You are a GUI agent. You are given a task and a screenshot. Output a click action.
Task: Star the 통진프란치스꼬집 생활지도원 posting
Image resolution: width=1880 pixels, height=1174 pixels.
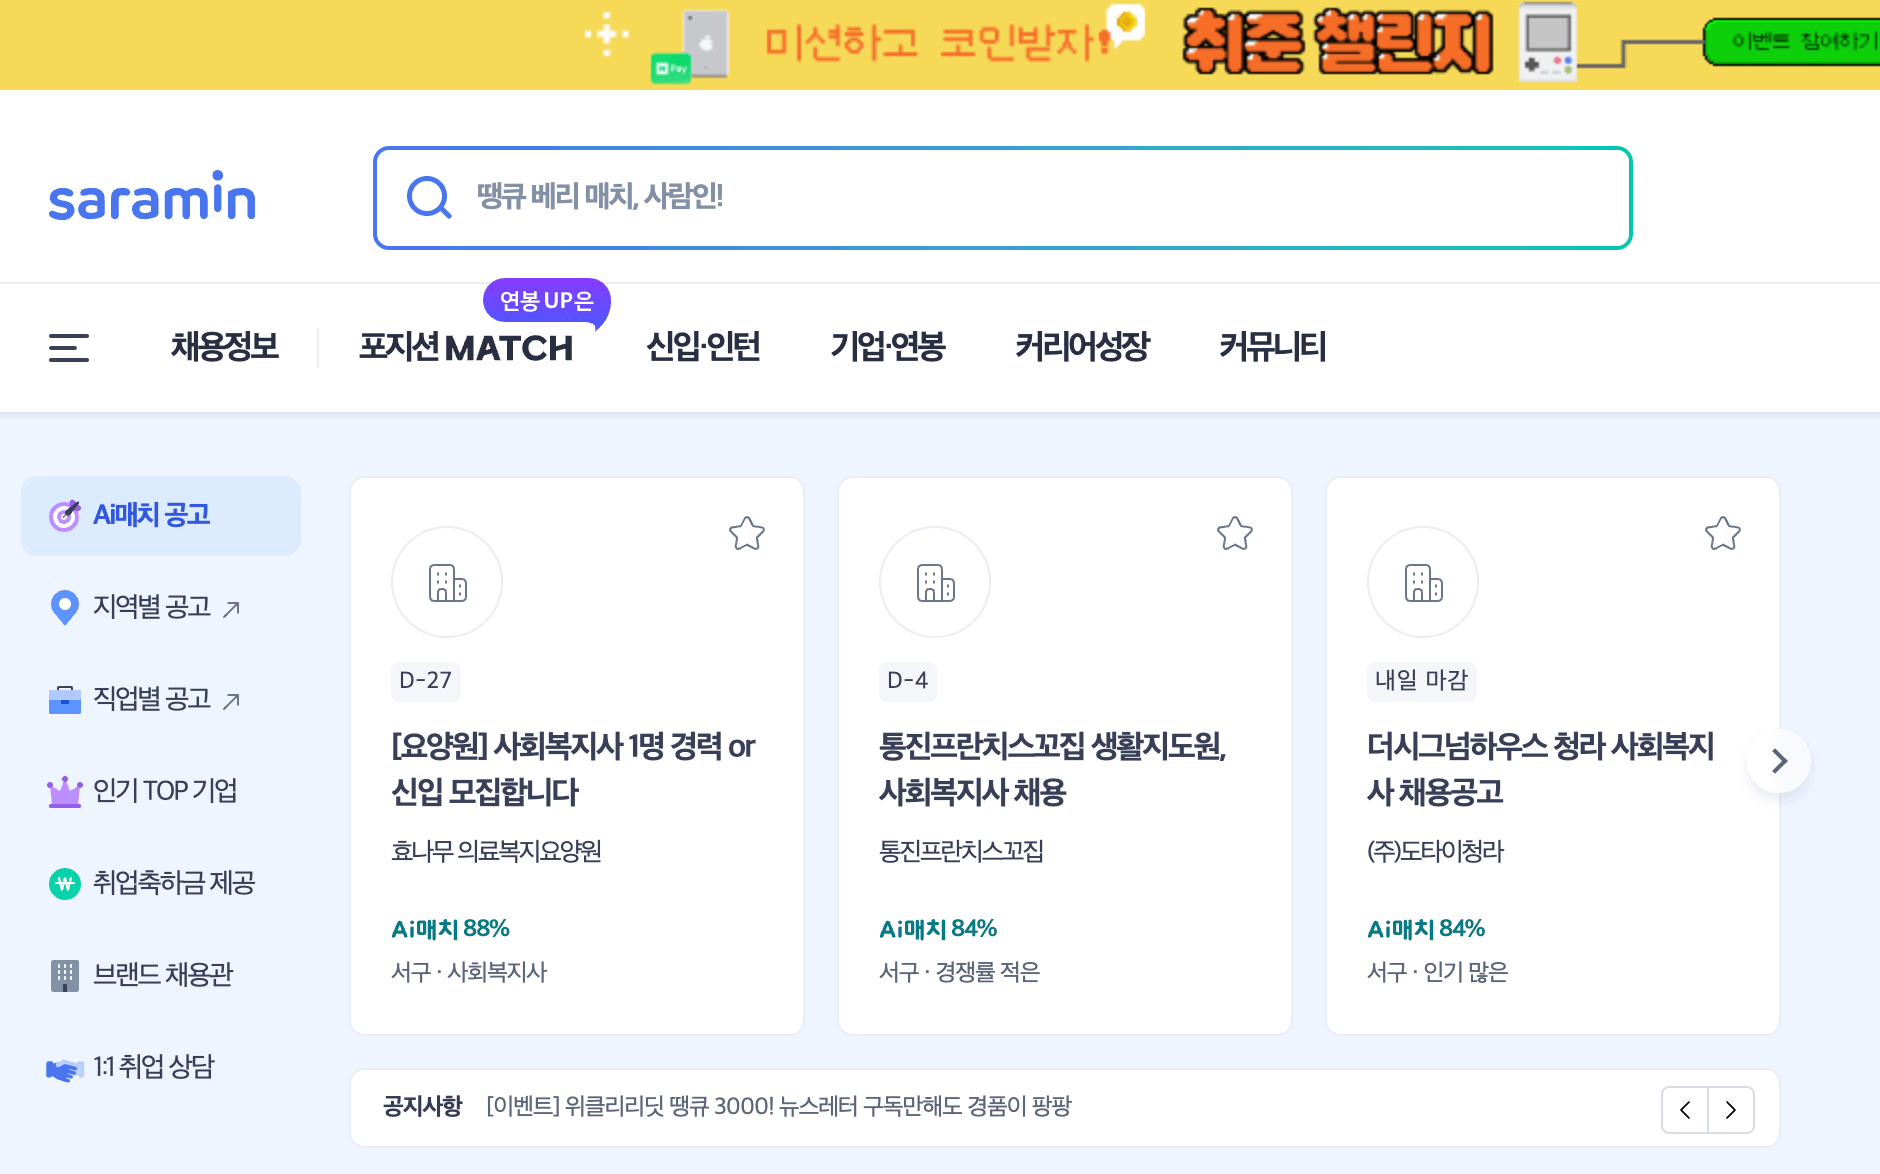(1236, 535)
